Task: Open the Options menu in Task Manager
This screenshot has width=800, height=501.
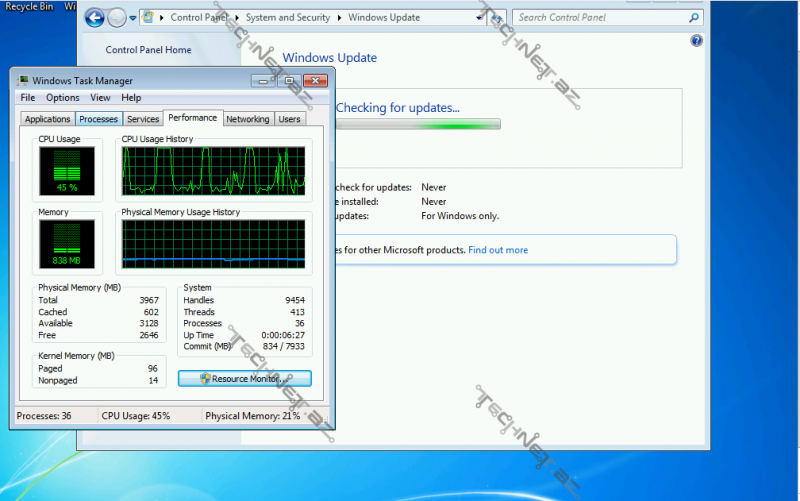Action: point(62,98)
